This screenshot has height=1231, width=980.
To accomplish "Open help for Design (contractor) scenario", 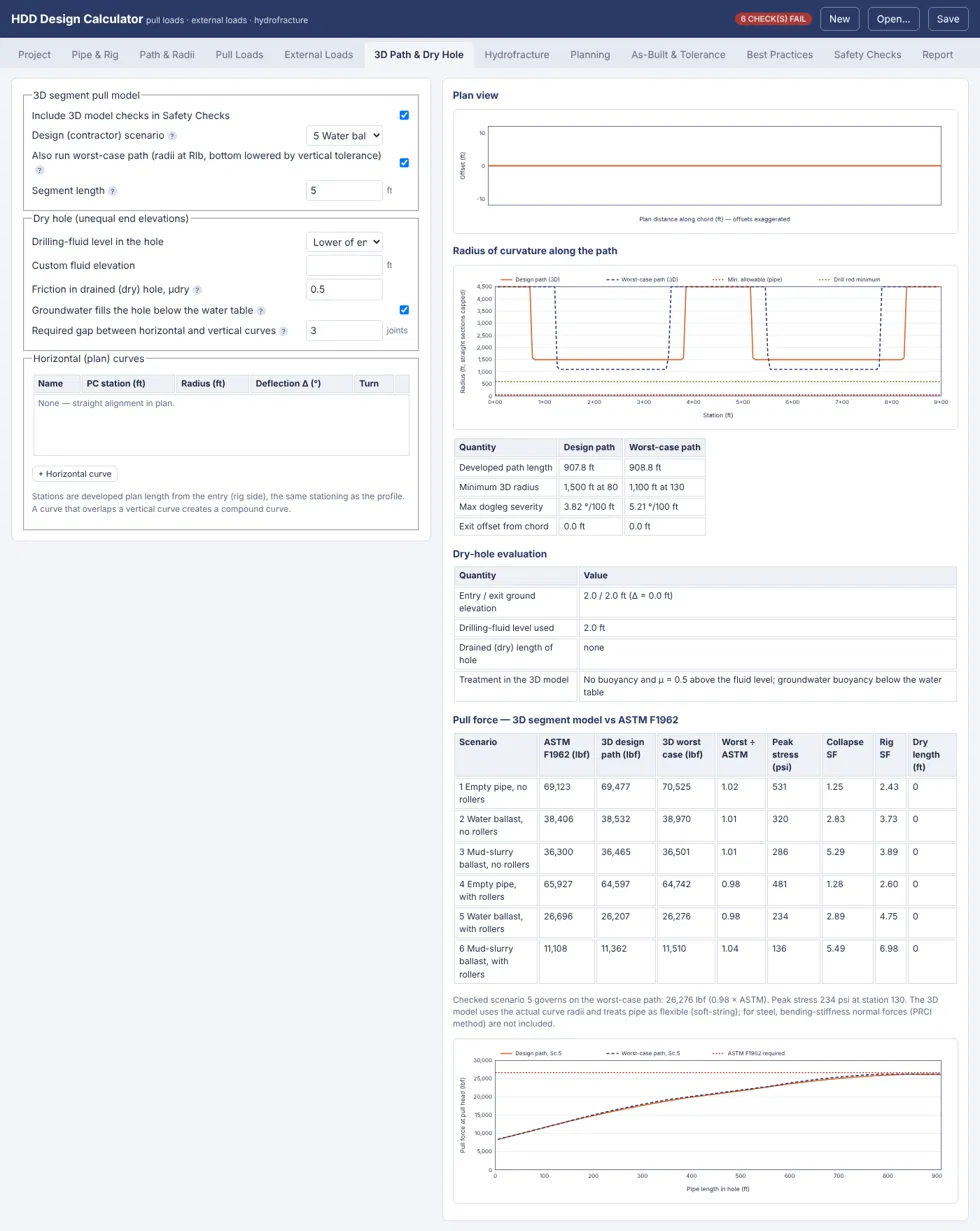I will click(x=172, y=135).
